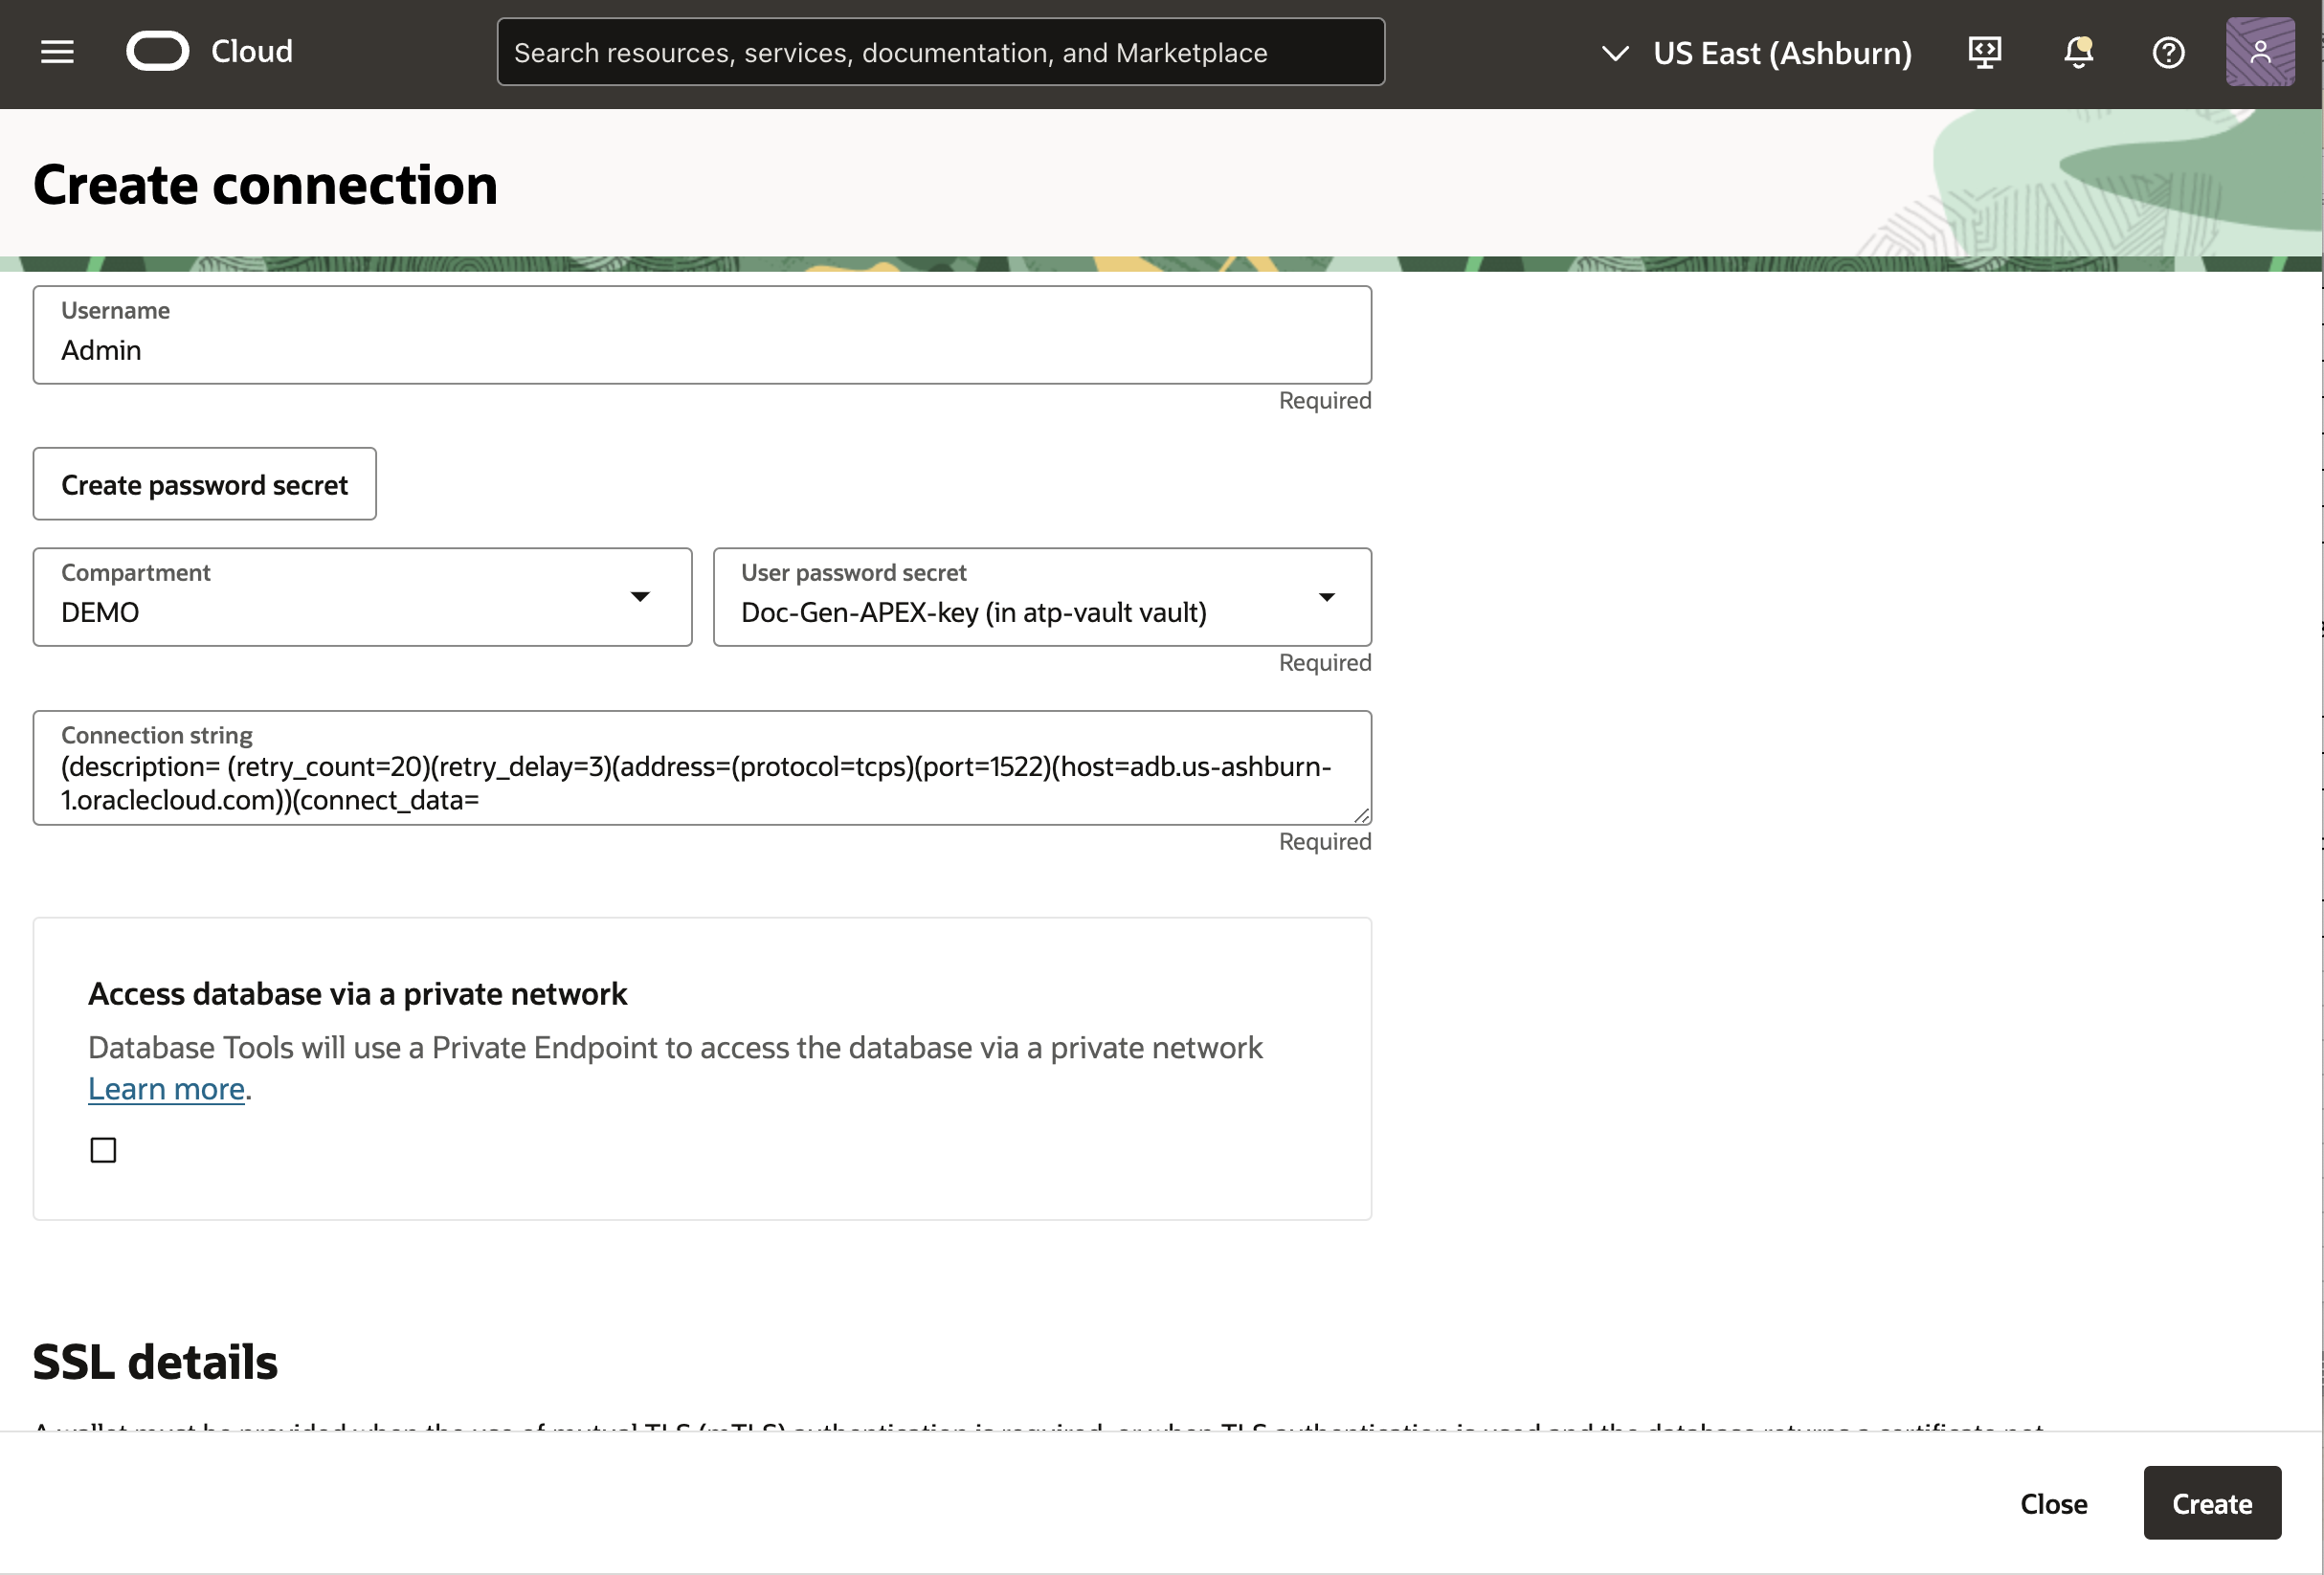This screenshot has width=2324, height=1575.
Task: Open the hamburger navigation menu
Action: pyautogui.click(x=57, y=52)
